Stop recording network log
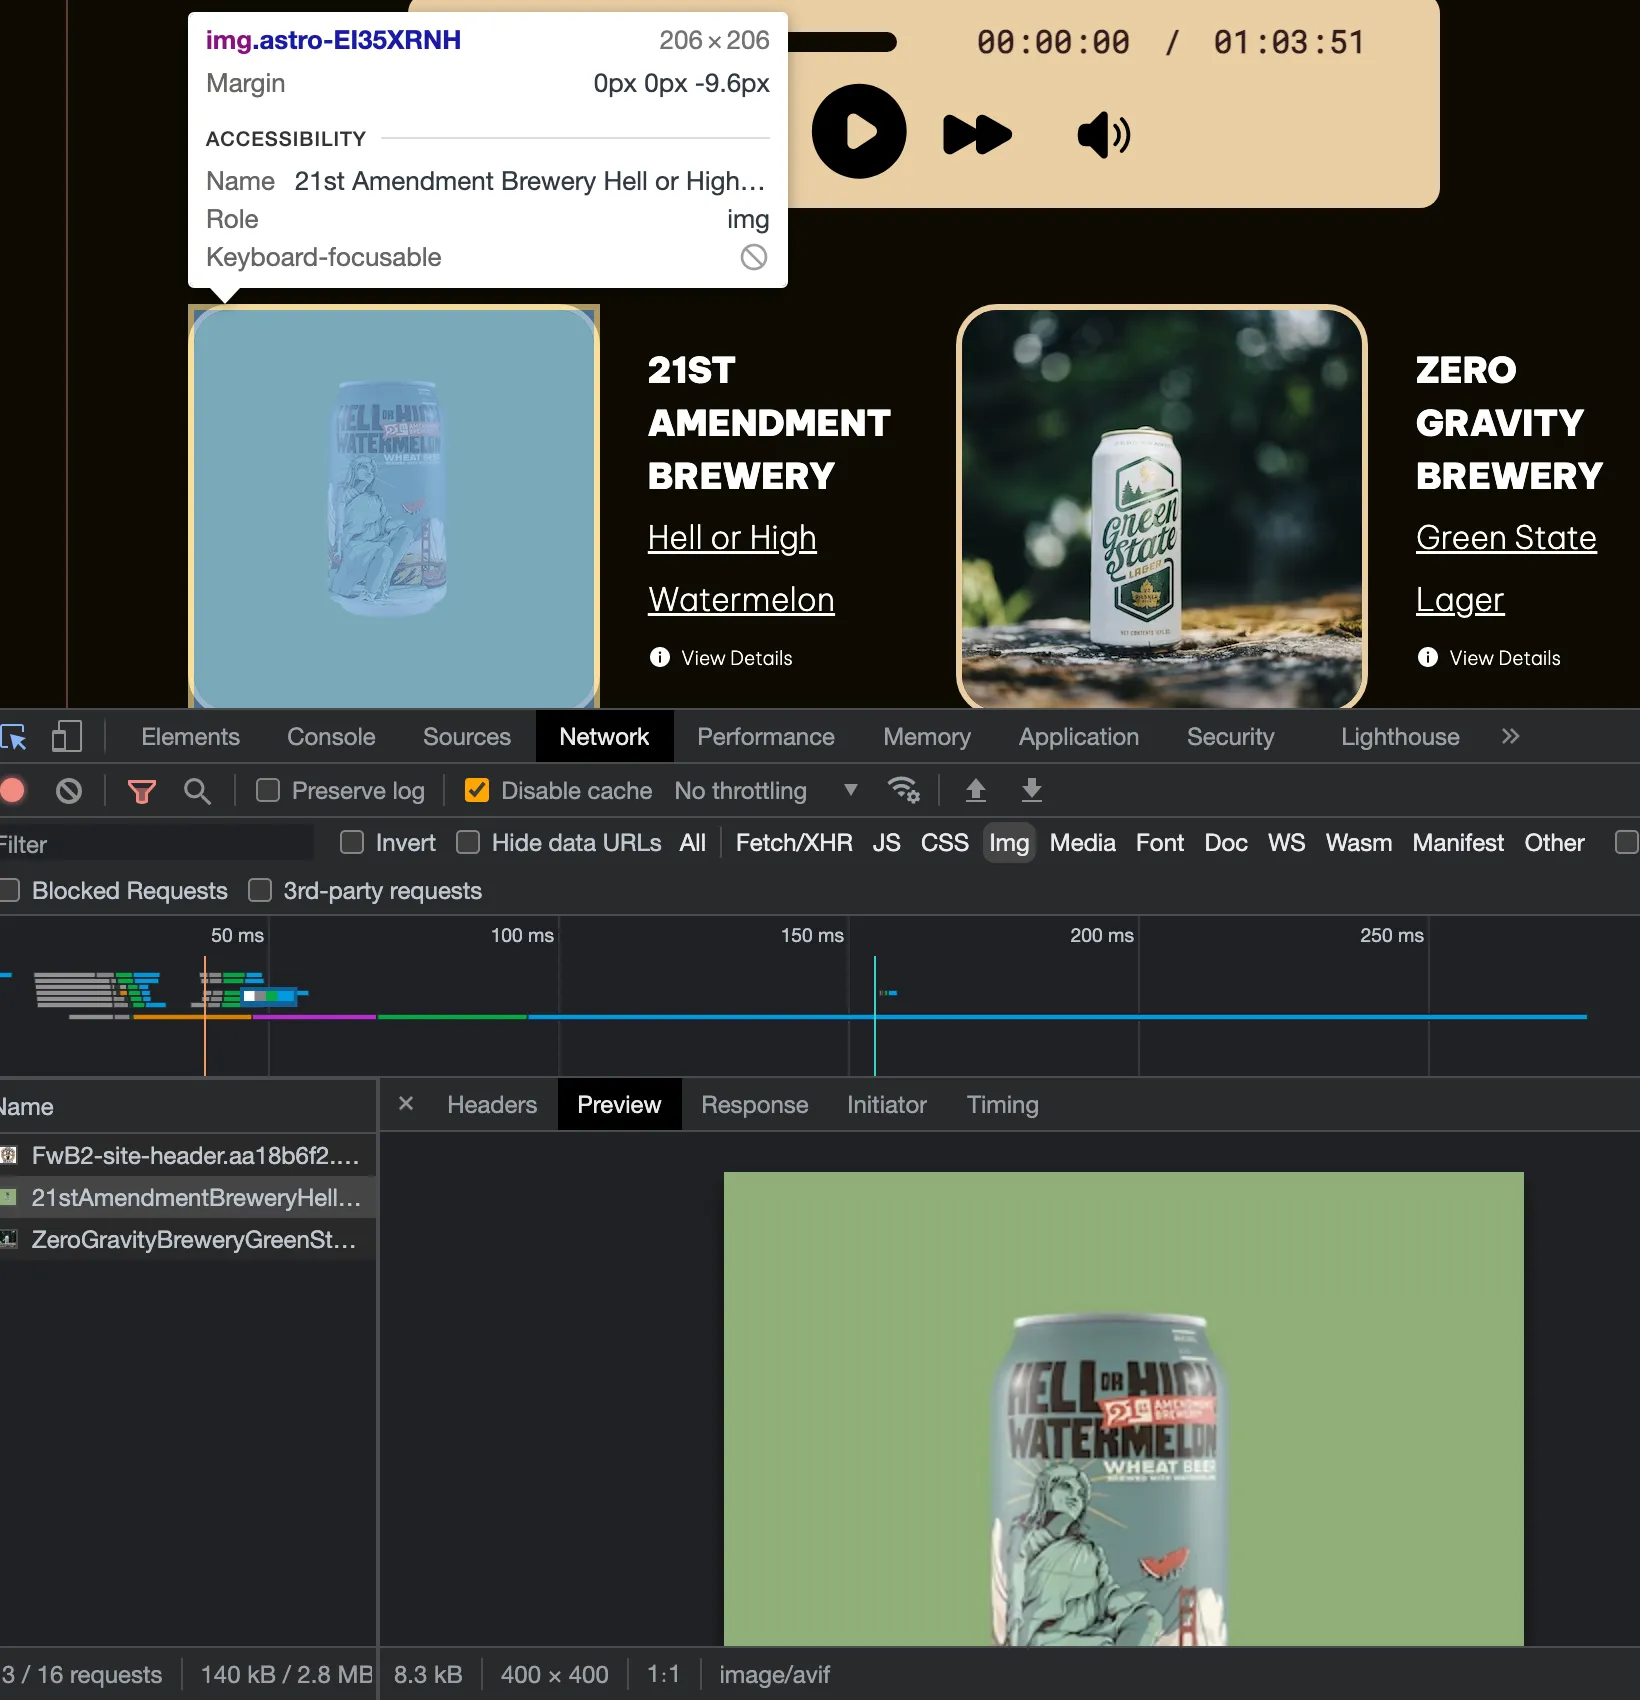The width and height of the screenshot is (1640, 1700). tap(13, 790)
